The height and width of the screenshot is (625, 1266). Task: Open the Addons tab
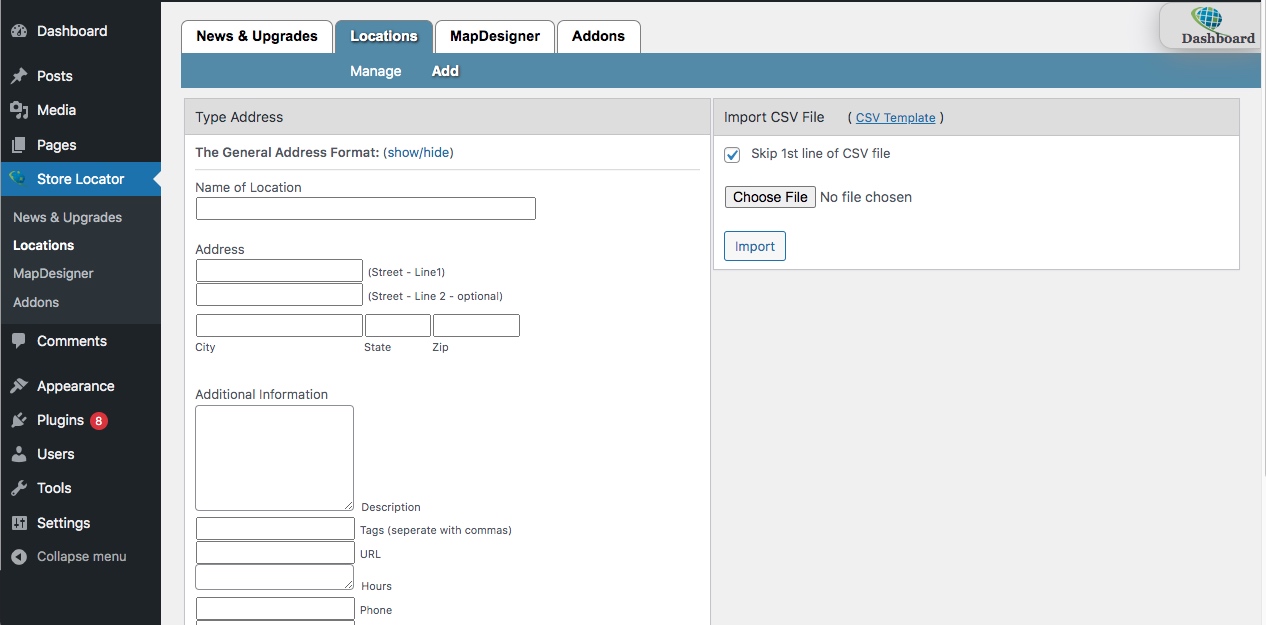(x=599, y=36)
